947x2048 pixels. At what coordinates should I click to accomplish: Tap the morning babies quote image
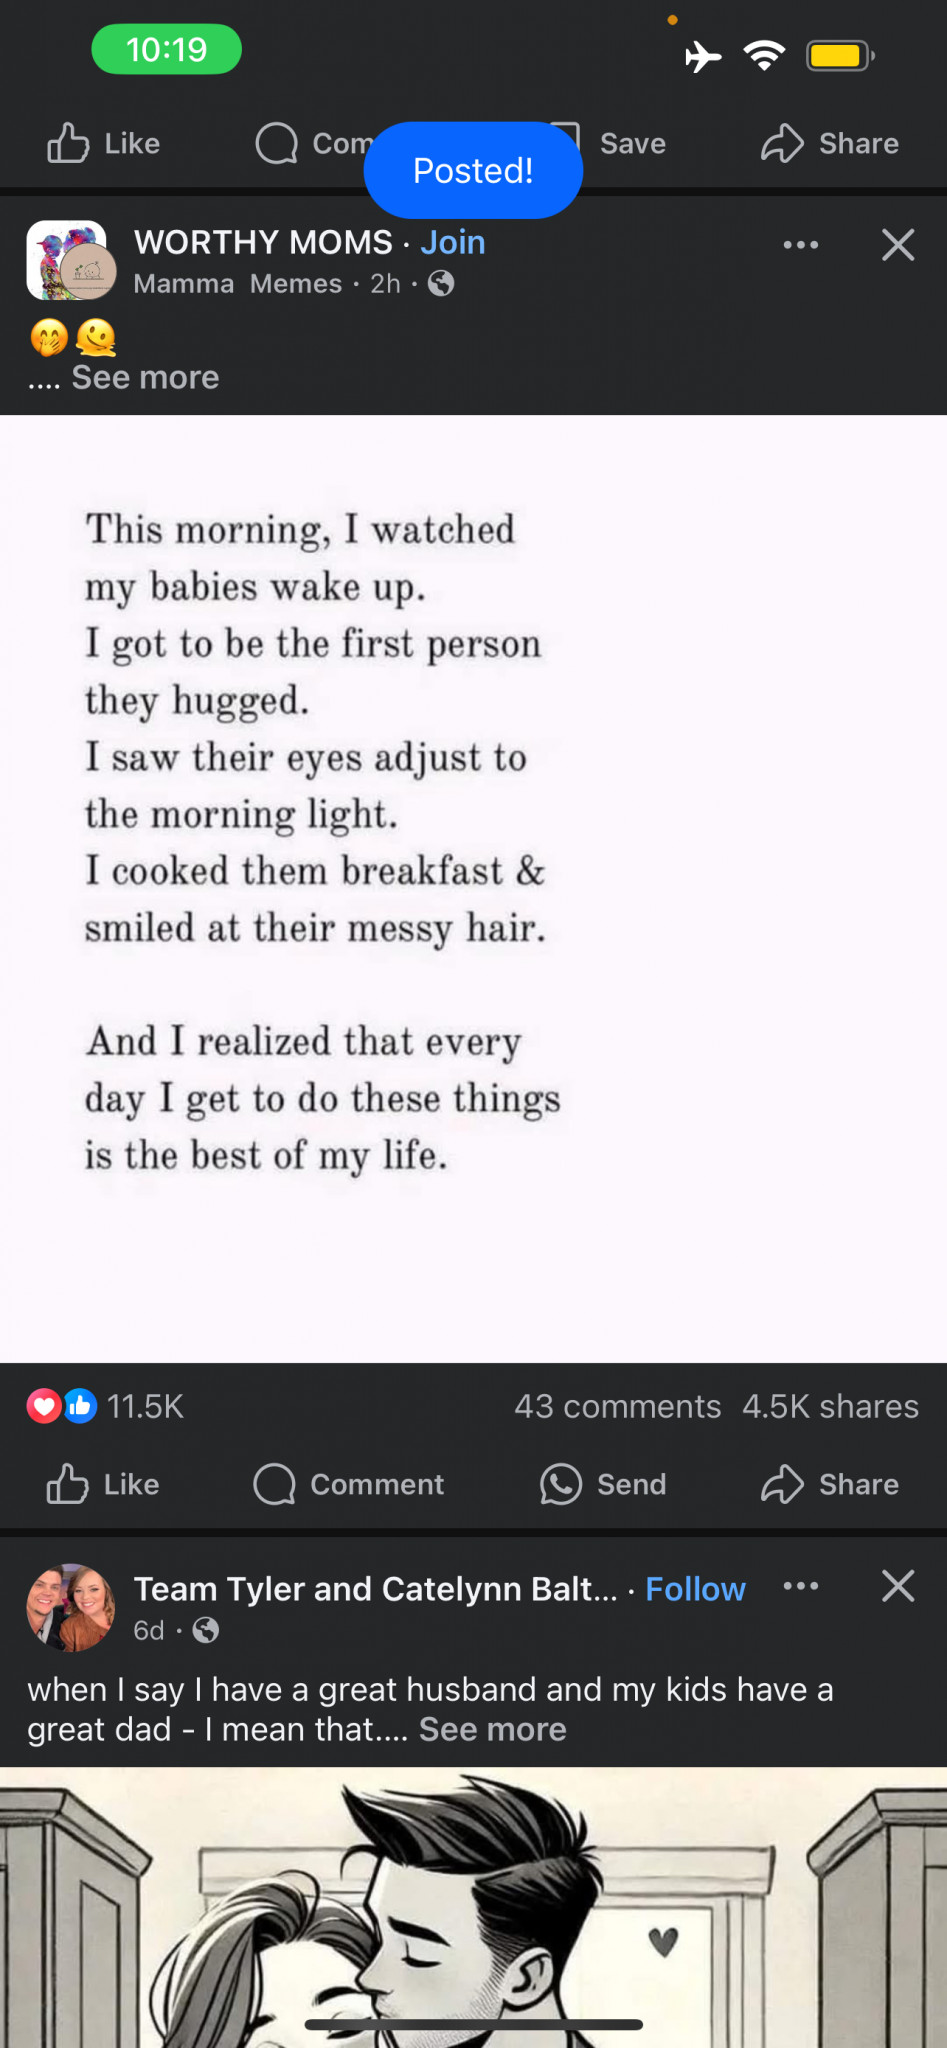[x=473, y=888]
